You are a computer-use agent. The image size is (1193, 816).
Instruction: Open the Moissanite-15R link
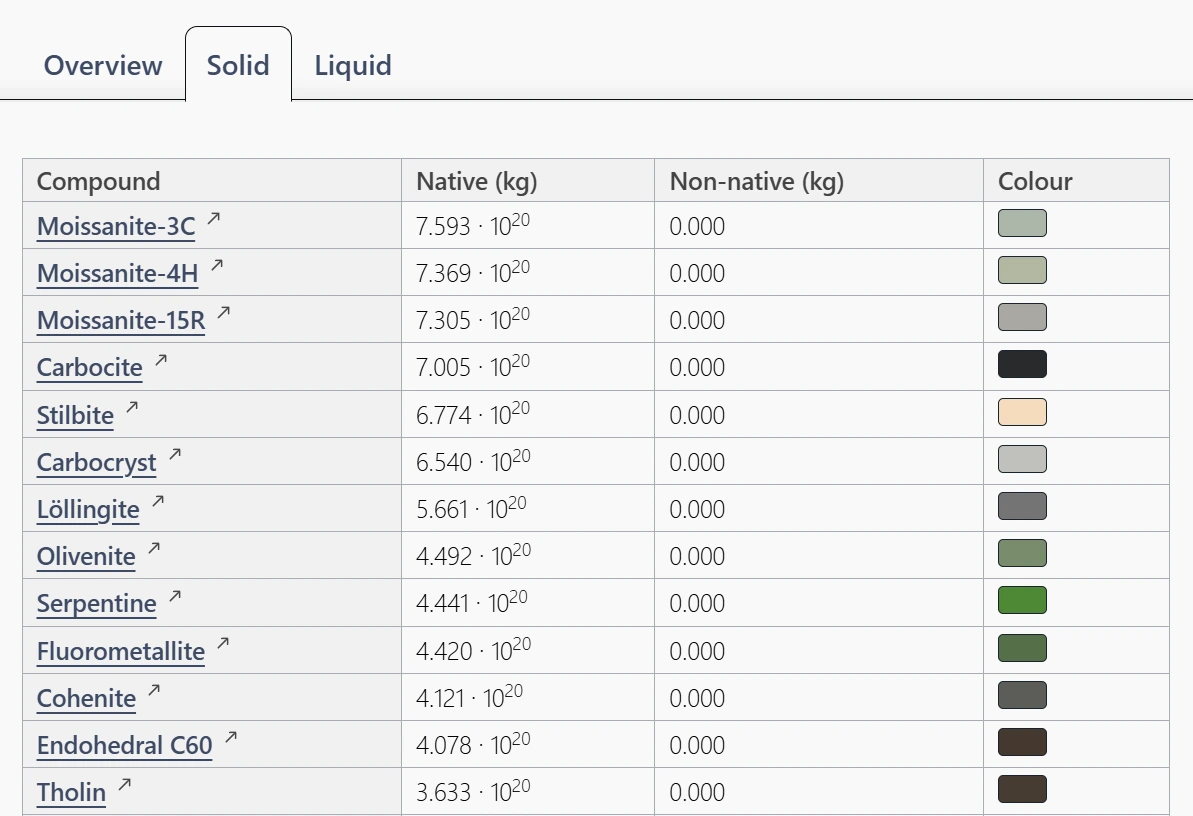pos(121,320)
